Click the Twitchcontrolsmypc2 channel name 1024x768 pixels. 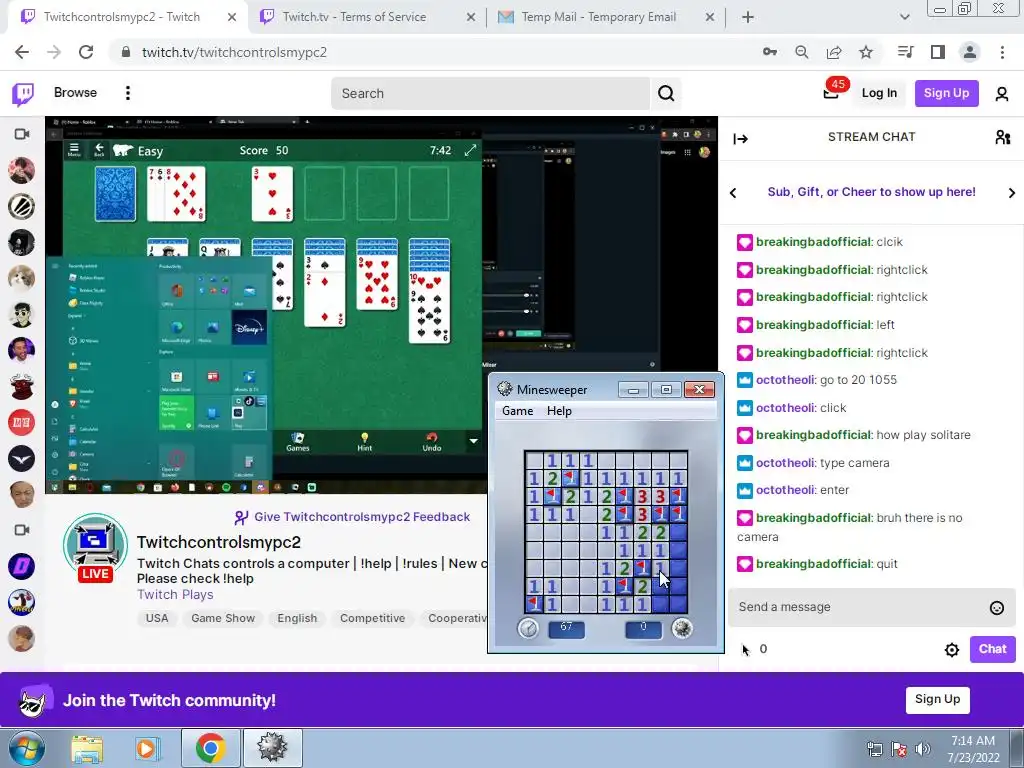(219, 543)
